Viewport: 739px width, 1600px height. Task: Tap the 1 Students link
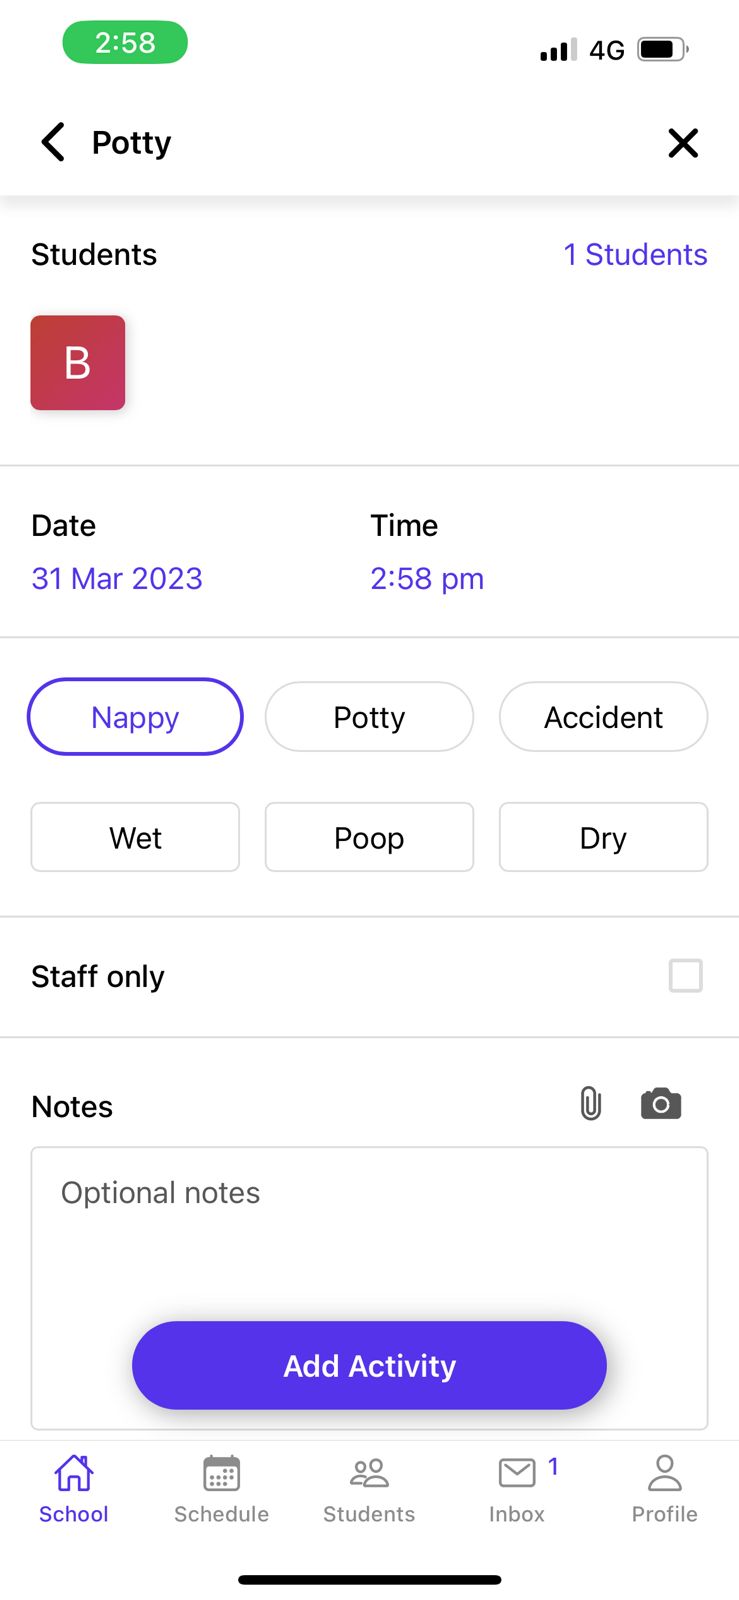[635, 254]
